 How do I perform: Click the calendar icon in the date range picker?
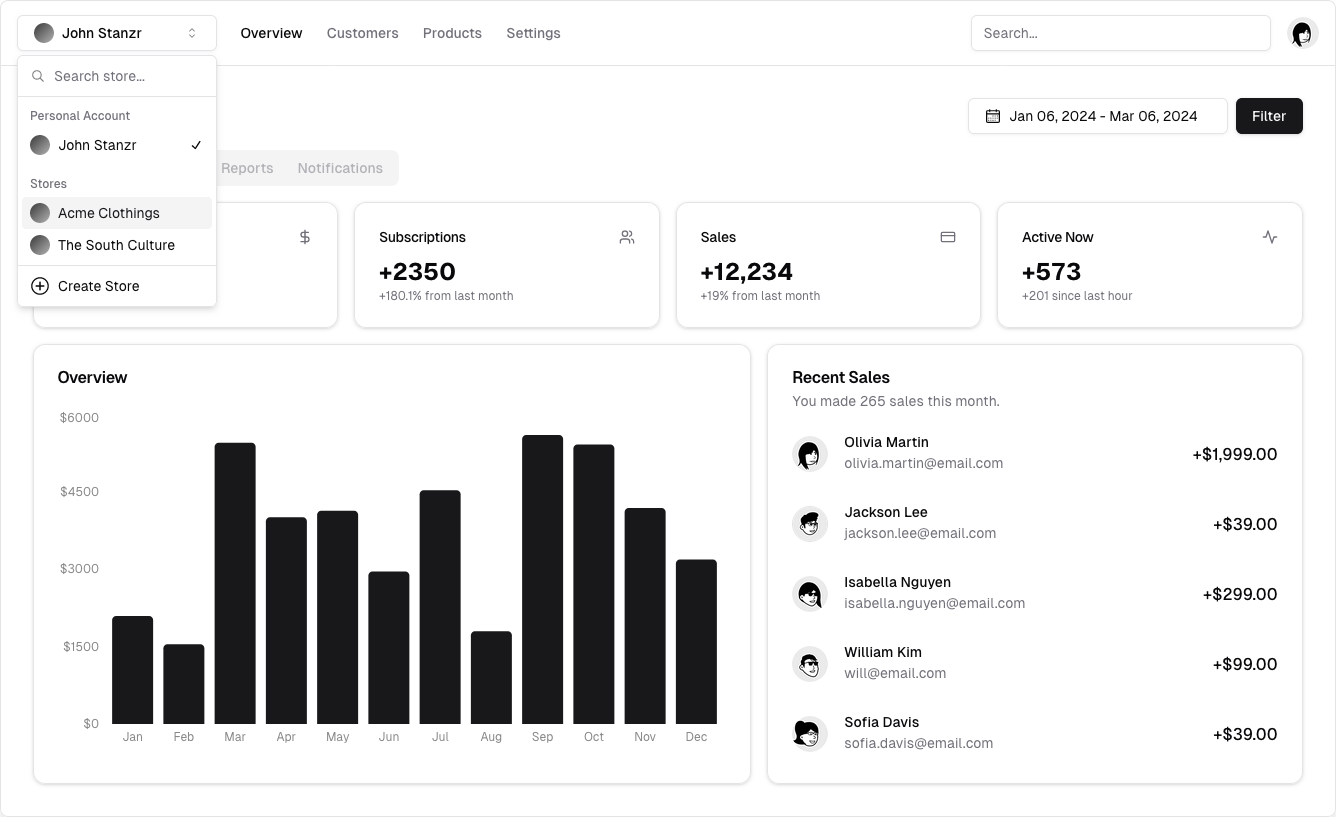[991, 116]
